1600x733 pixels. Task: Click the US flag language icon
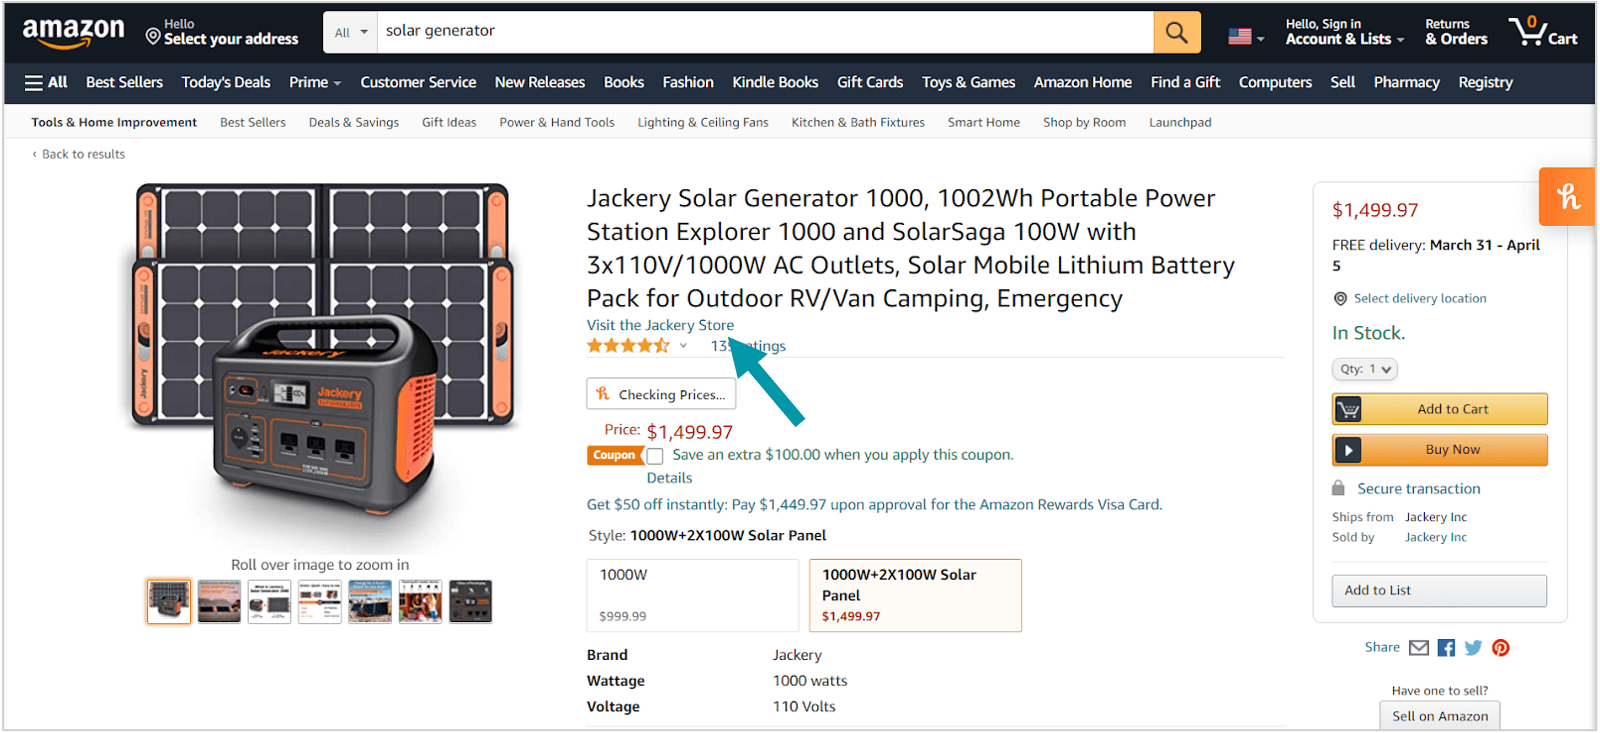point(1240,36)
